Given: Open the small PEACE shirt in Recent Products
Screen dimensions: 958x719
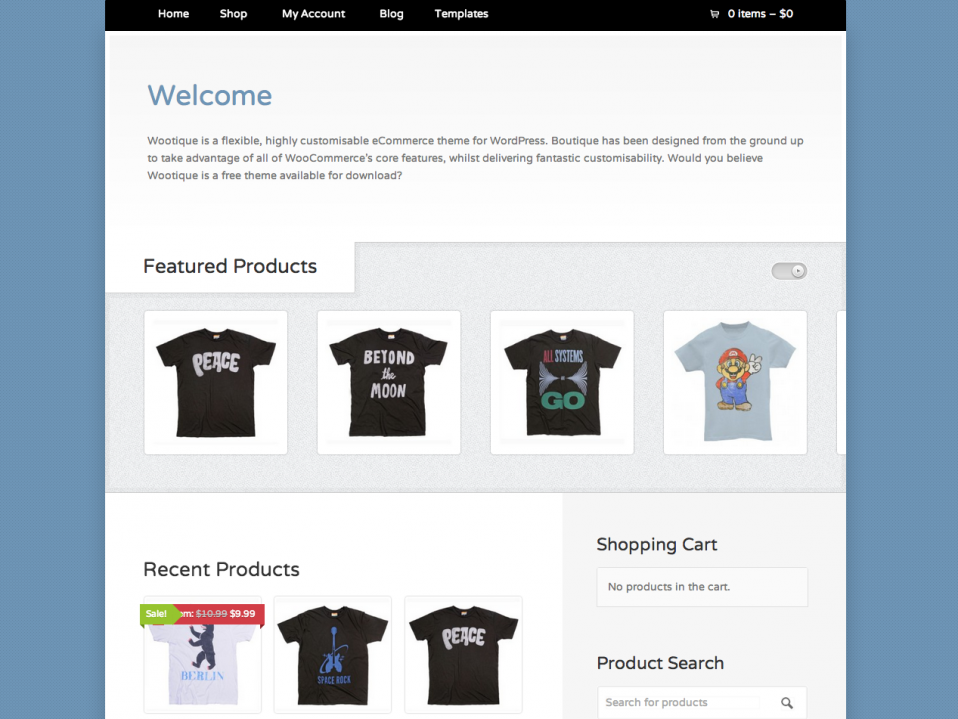Looking at the screenshot, I should [462, 655].
